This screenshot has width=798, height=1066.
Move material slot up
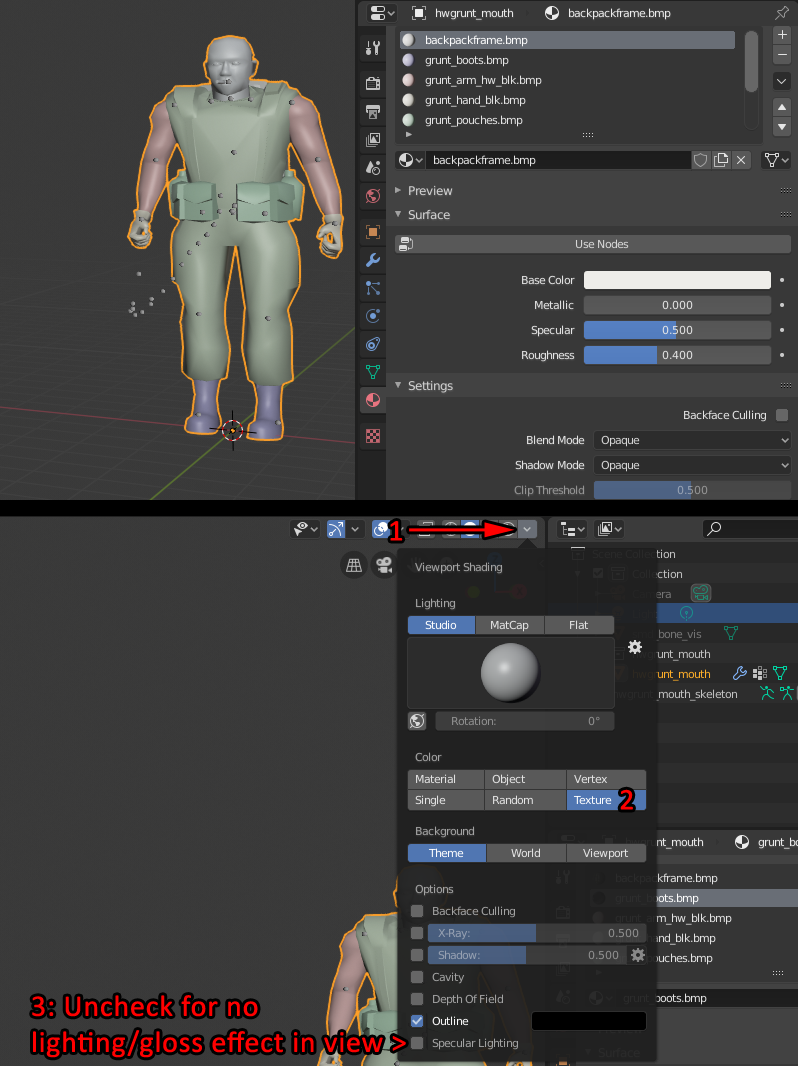[x=782, y=107]
